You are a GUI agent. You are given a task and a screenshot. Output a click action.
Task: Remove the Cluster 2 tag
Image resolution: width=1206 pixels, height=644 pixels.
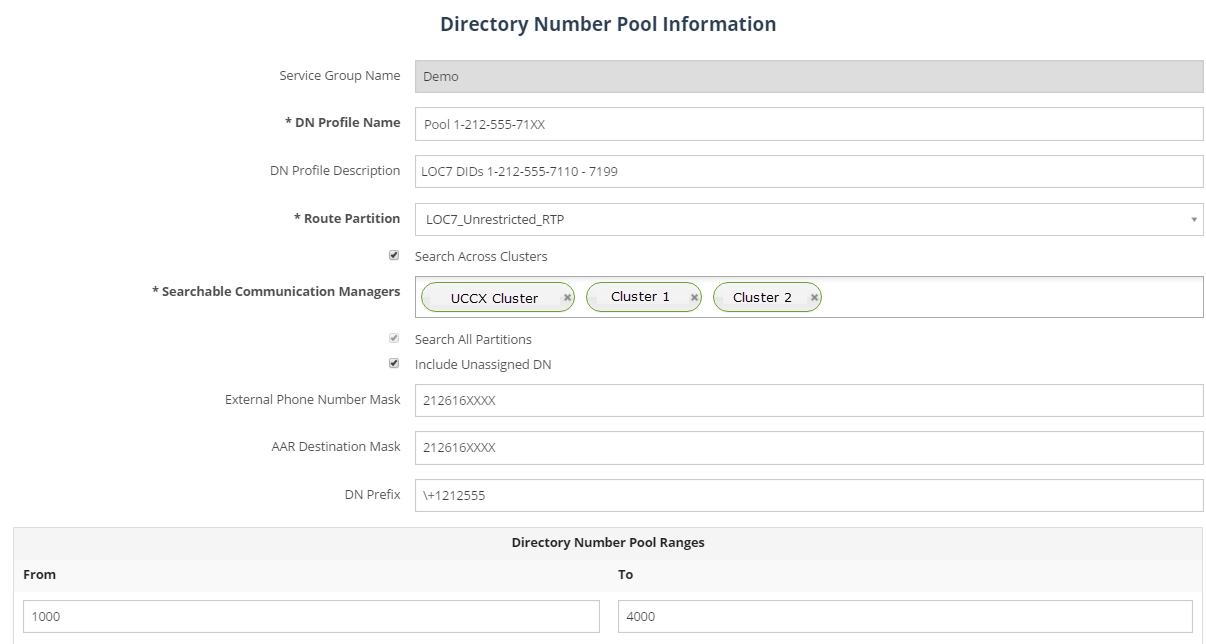pos(814,298)
